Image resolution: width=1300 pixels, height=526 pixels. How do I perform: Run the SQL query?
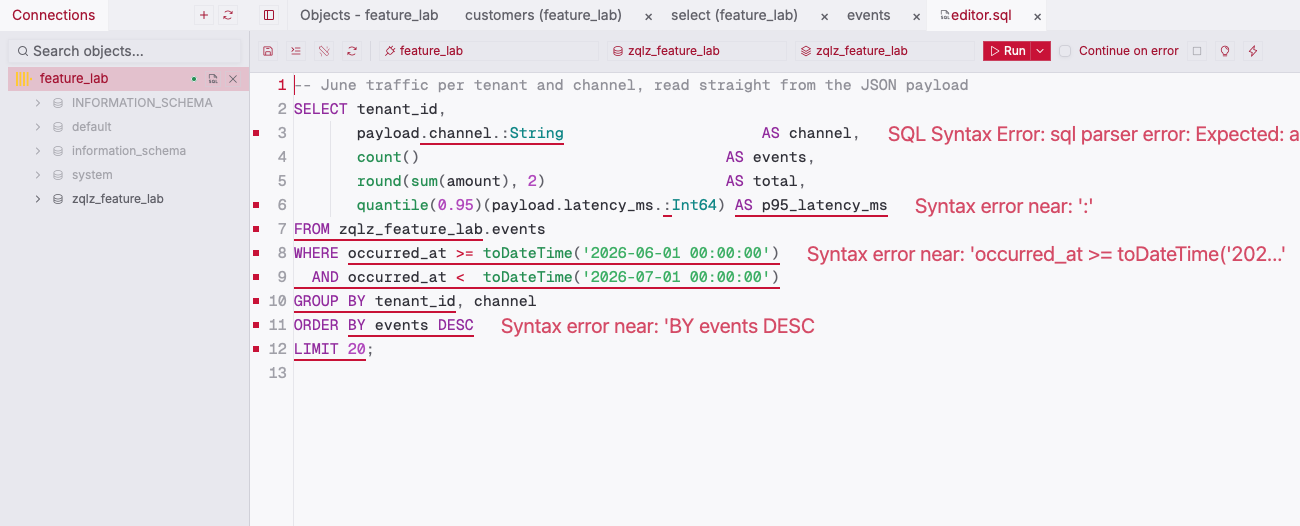pos(1008,51)
